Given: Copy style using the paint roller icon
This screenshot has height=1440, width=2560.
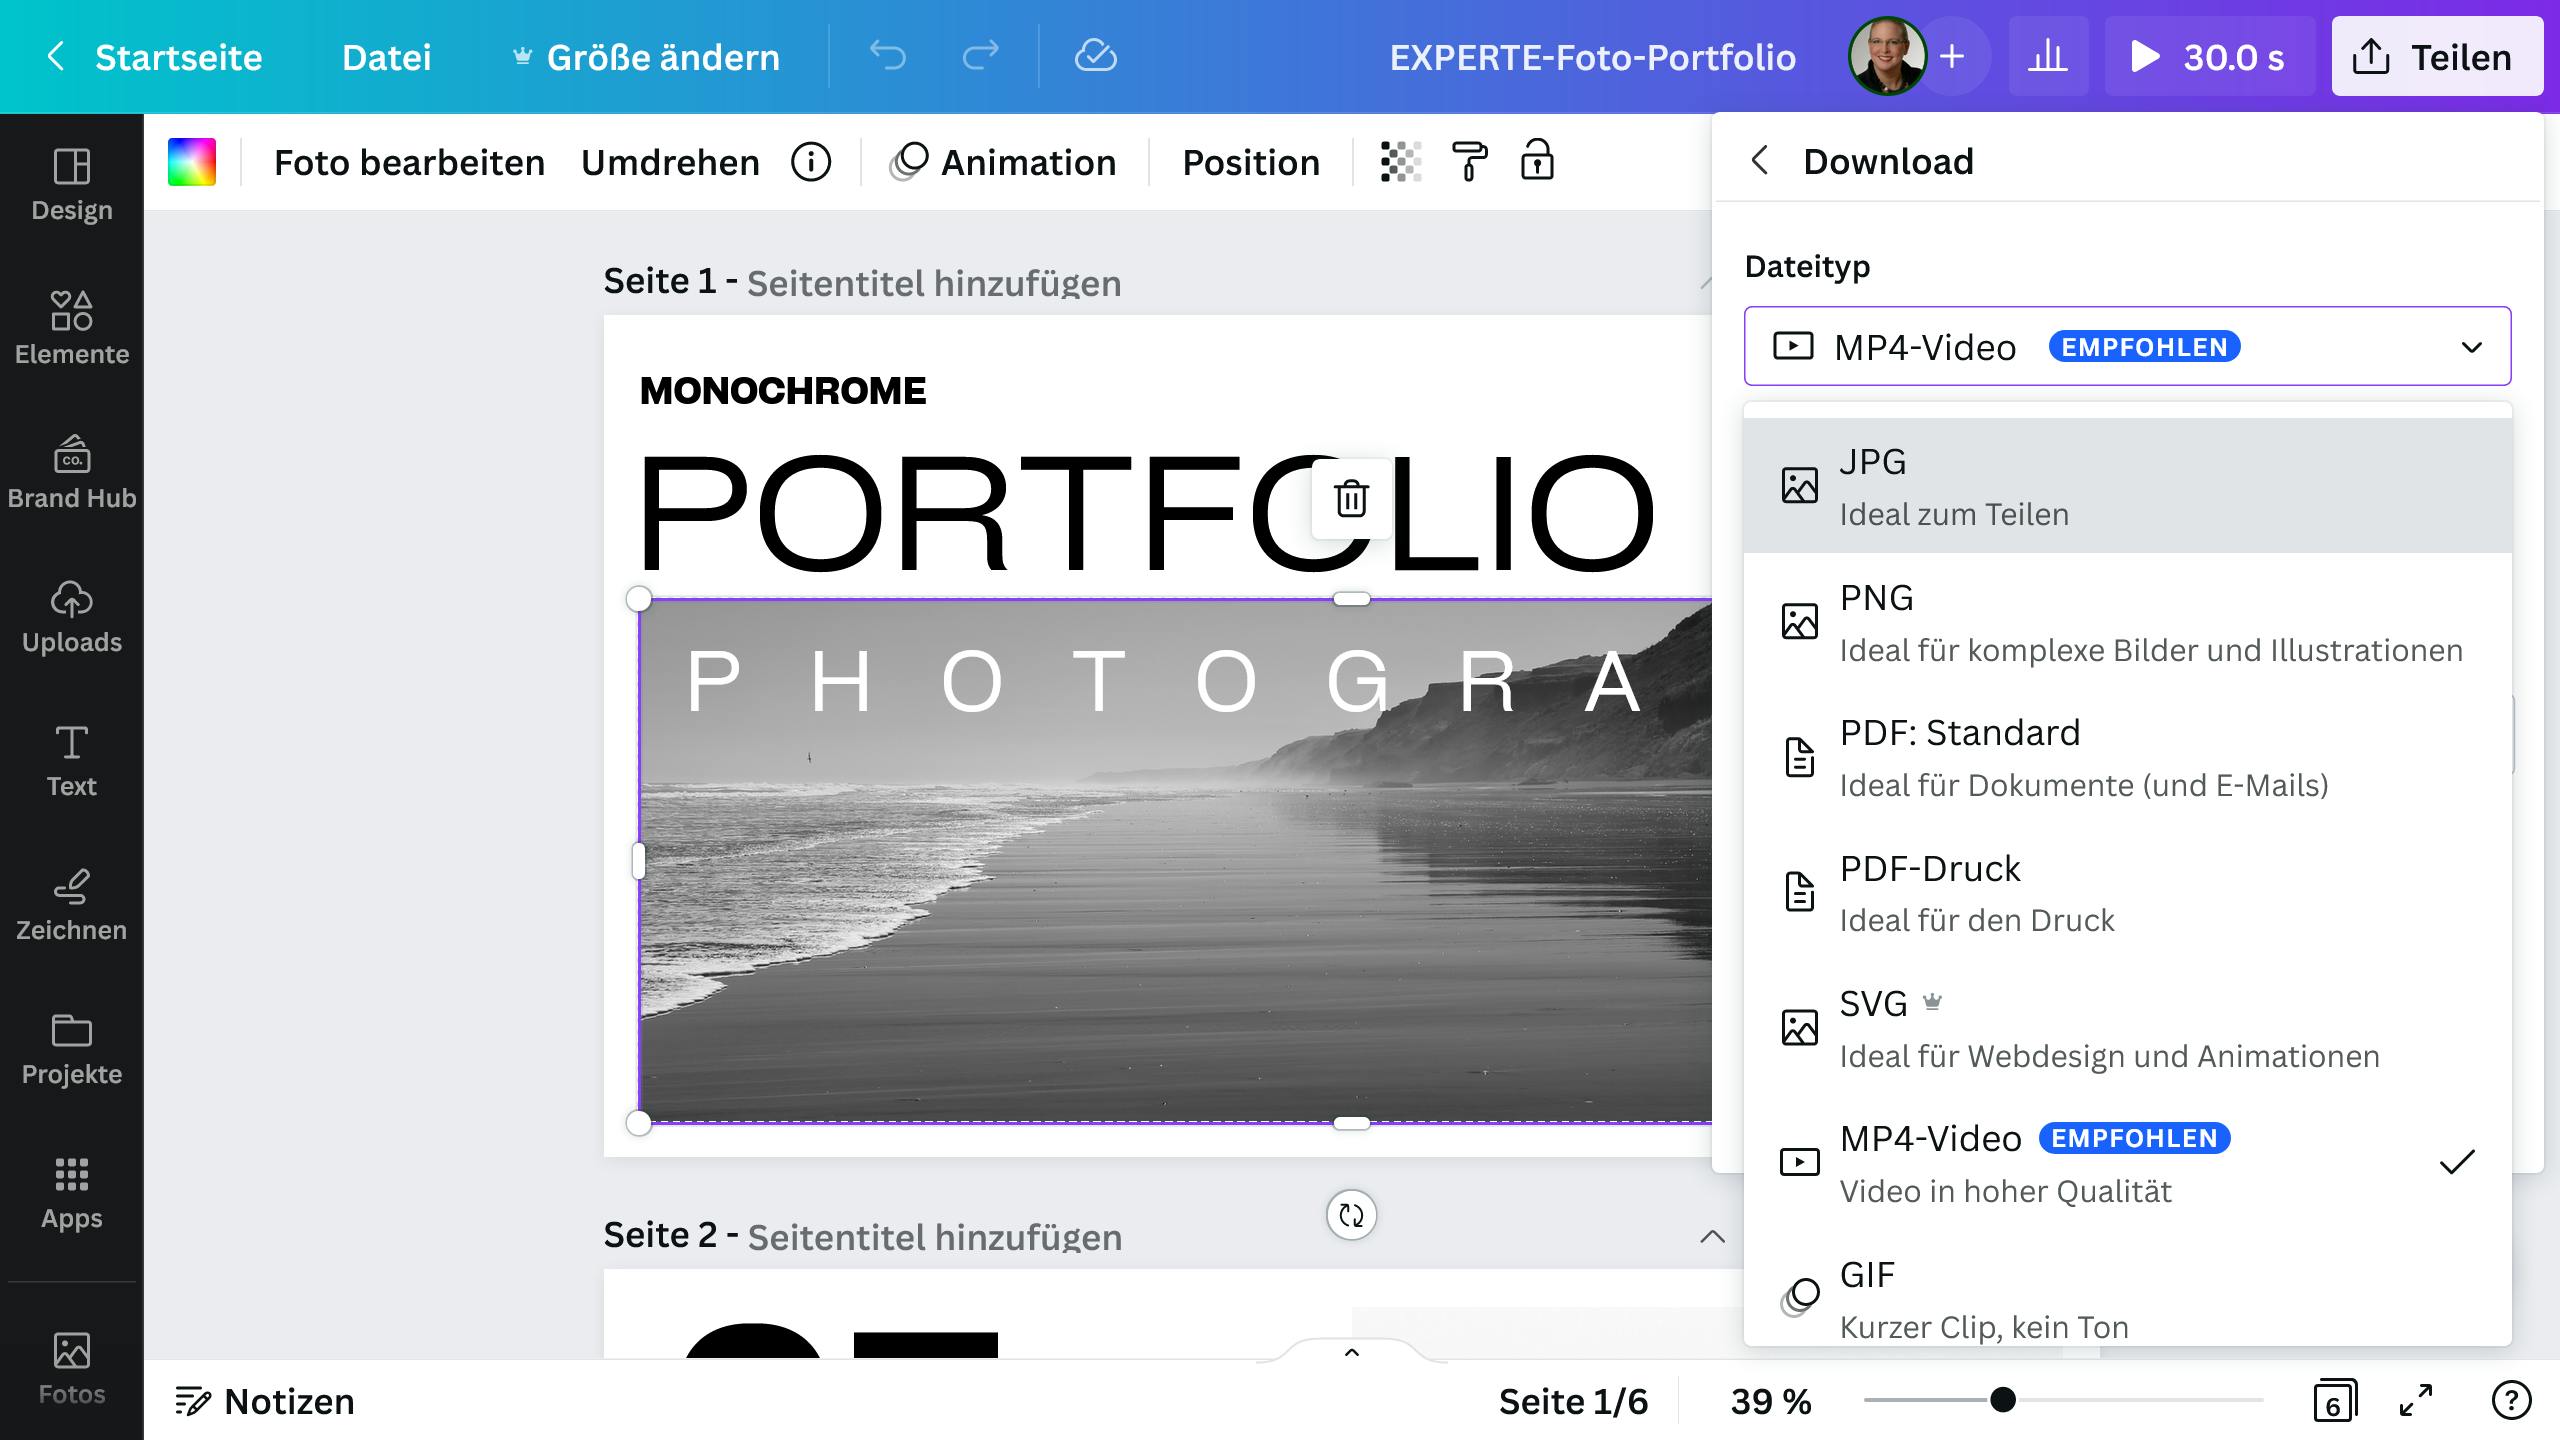Looking at the screenshot, I should click(x=1468, y=161).
